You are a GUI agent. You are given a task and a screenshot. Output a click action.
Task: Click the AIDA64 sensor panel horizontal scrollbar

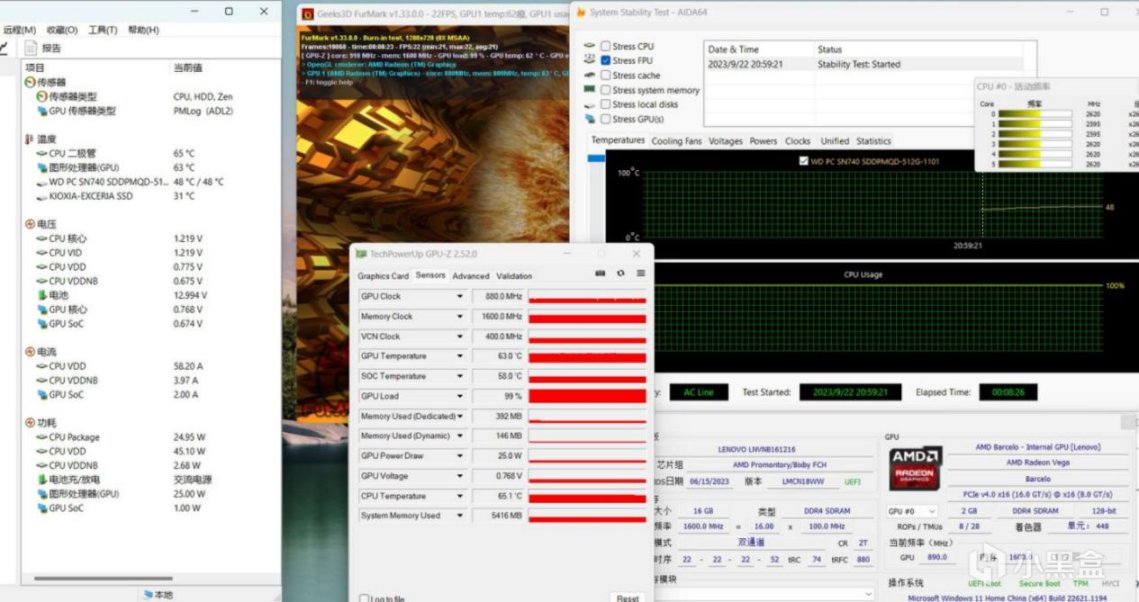(103, 579)
